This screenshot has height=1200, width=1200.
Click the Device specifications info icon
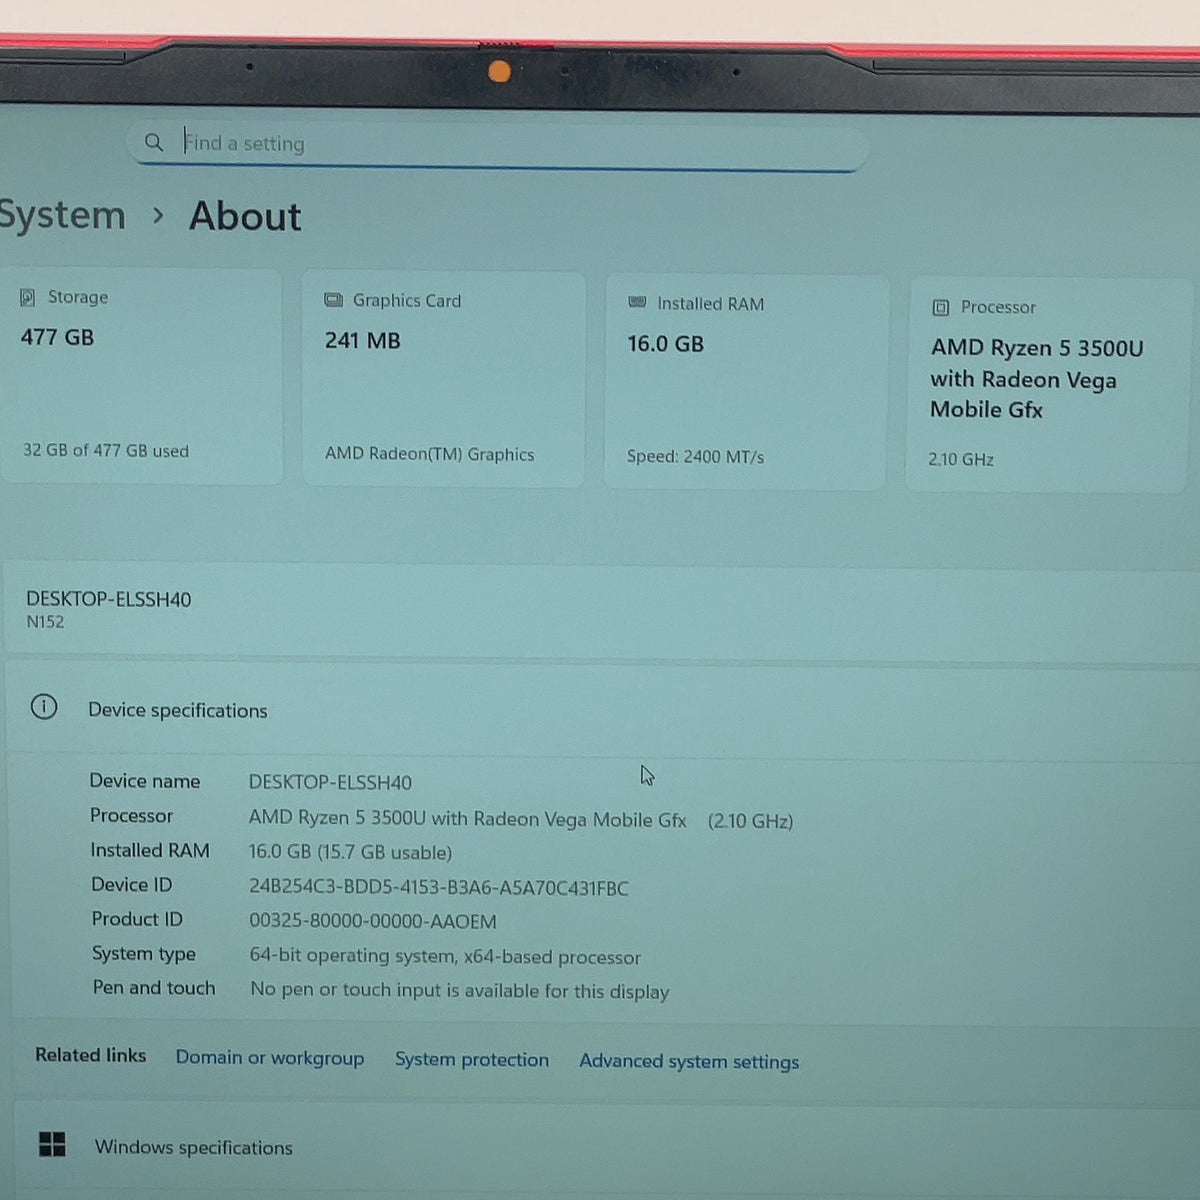pos(44,707)
